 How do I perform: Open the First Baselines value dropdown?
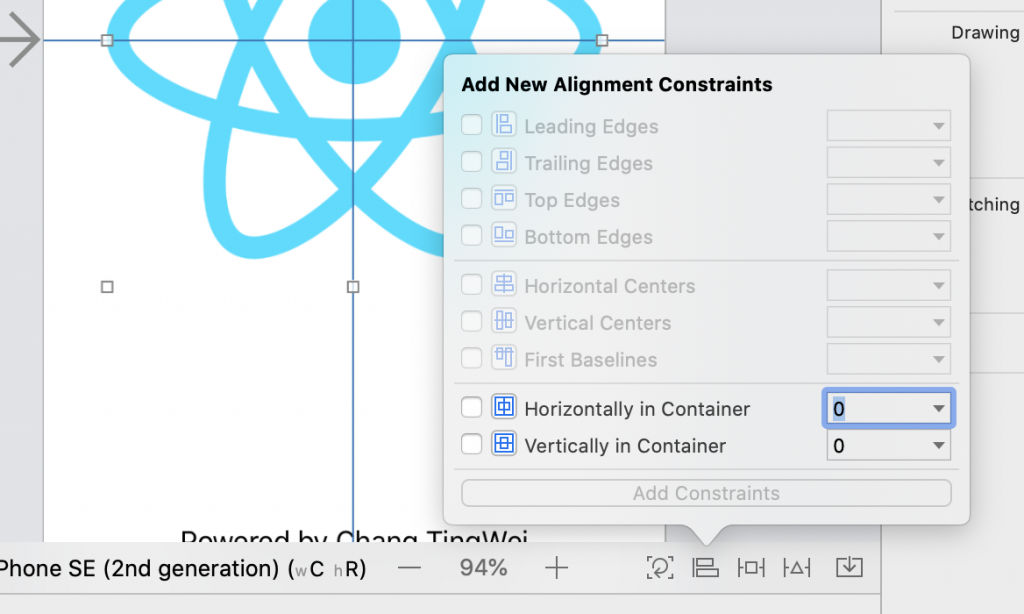(889, 359)
